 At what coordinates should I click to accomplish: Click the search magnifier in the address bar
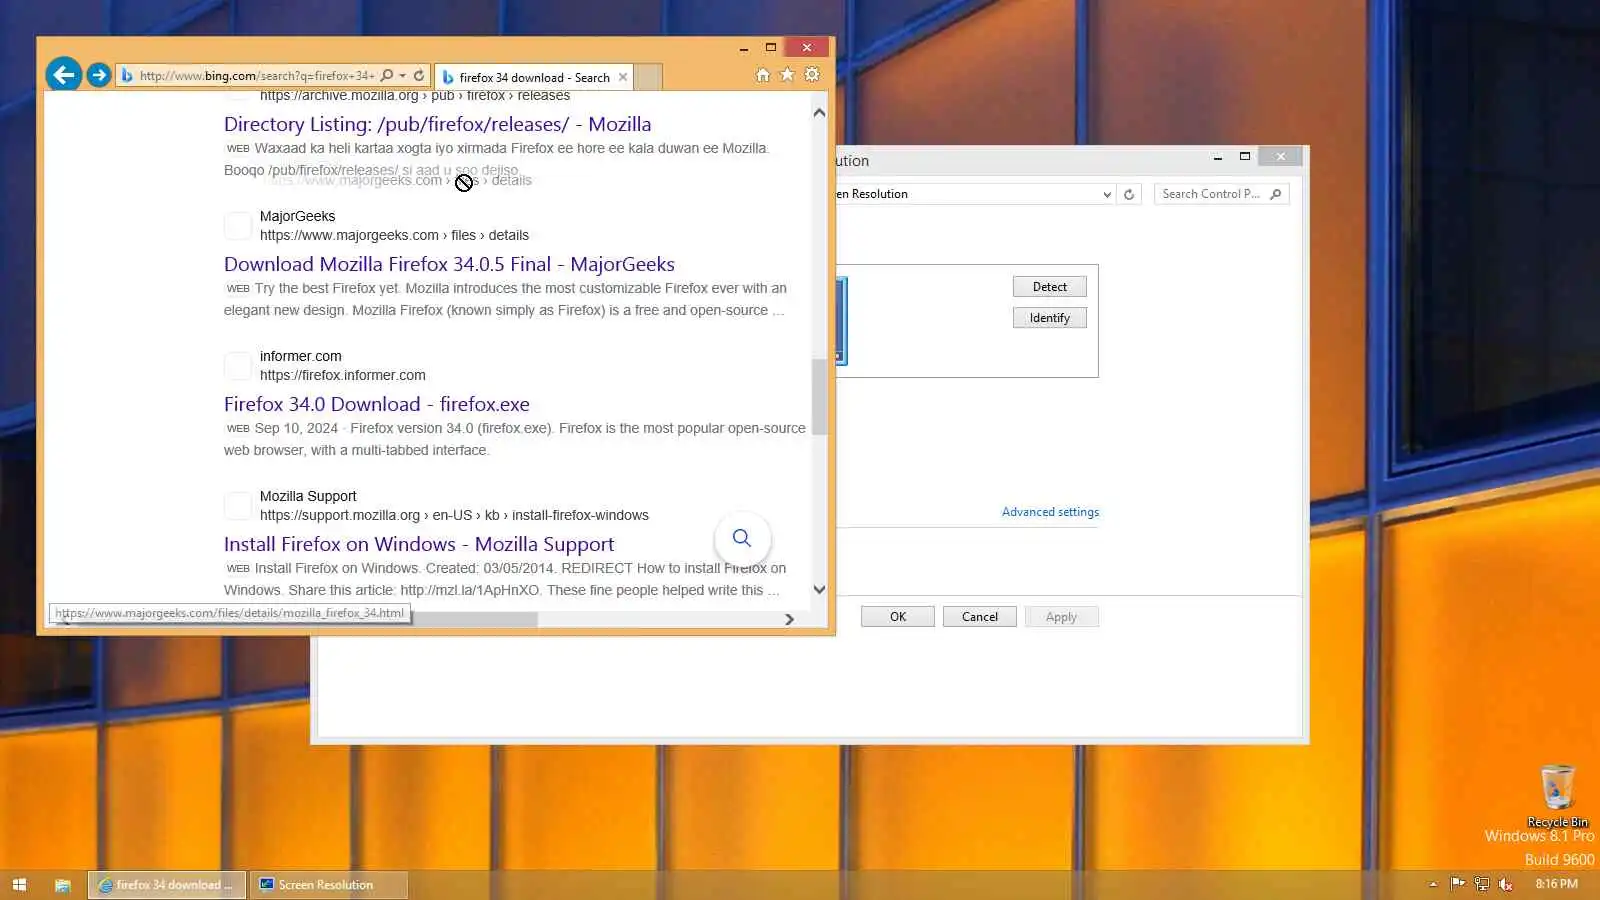387,75
